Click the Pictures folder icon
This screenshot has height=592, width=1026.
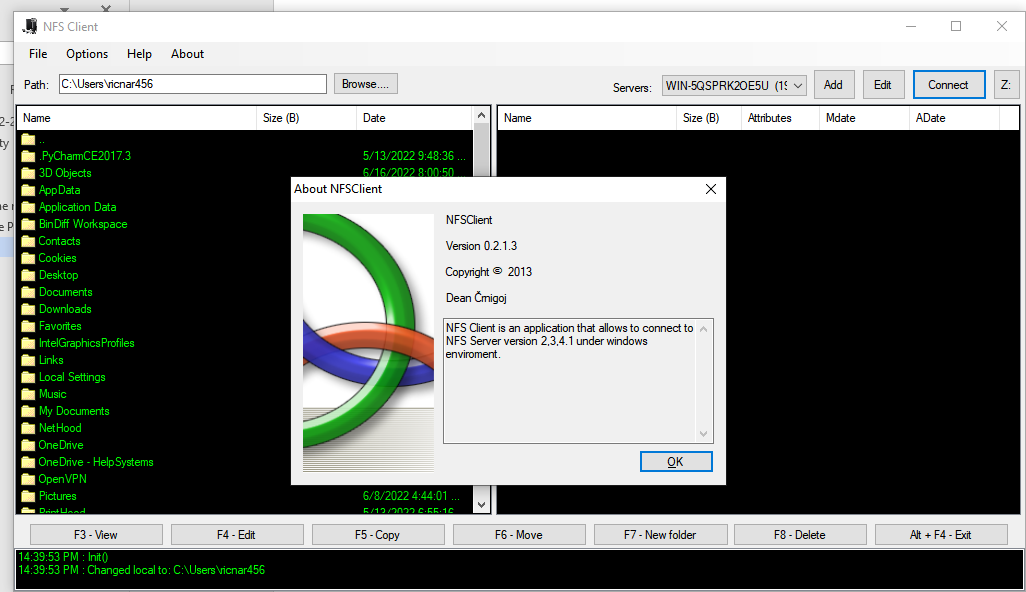[x=28, y=496]
